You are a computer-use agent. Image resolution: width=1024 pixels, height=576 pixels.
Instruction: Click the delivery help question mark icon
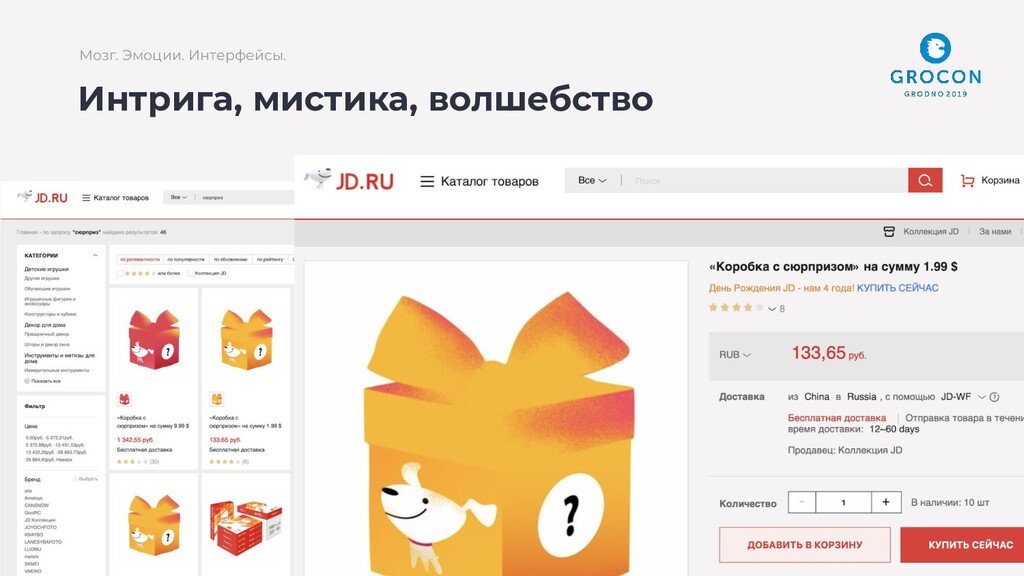(x=994, y=397)
